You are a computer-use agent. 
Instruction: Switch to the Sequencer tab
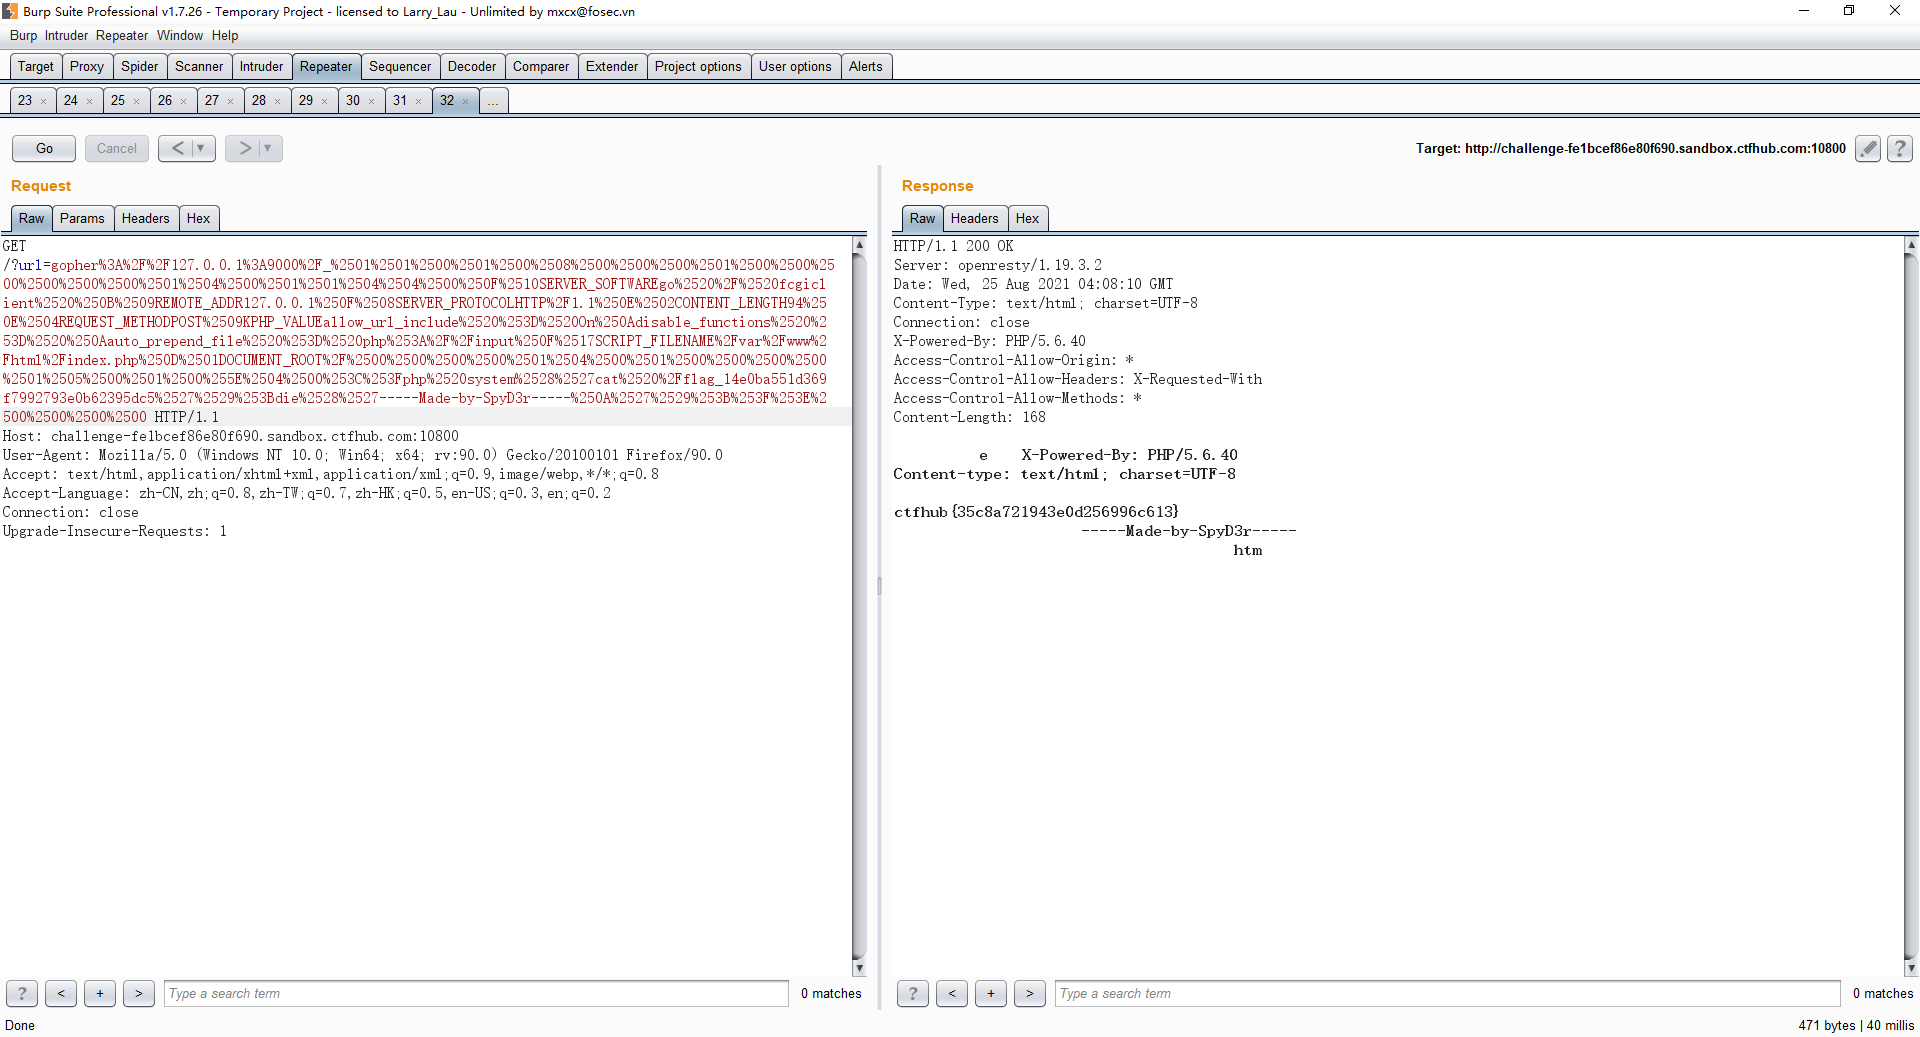click(x=400, y=66)
